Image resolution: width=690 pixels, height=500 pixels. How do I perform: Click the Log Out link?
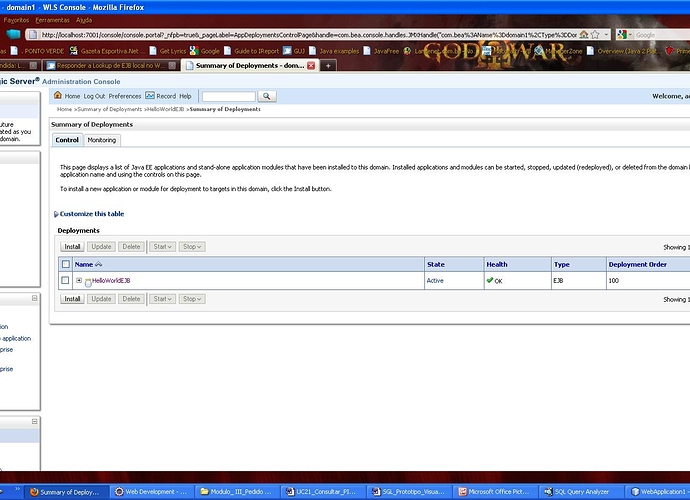(94, 96)
